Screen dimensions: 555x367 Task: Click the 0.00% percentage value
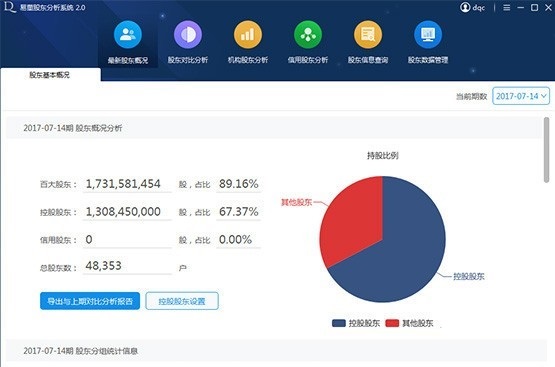click(235, 240)
